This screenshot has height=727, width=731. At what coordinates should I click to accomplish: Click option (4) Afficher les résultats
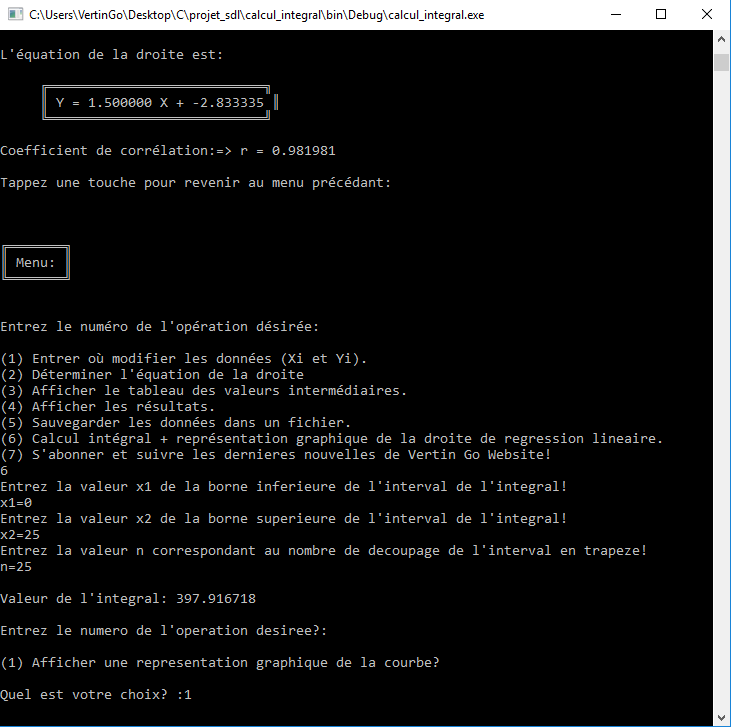(108, 406)
